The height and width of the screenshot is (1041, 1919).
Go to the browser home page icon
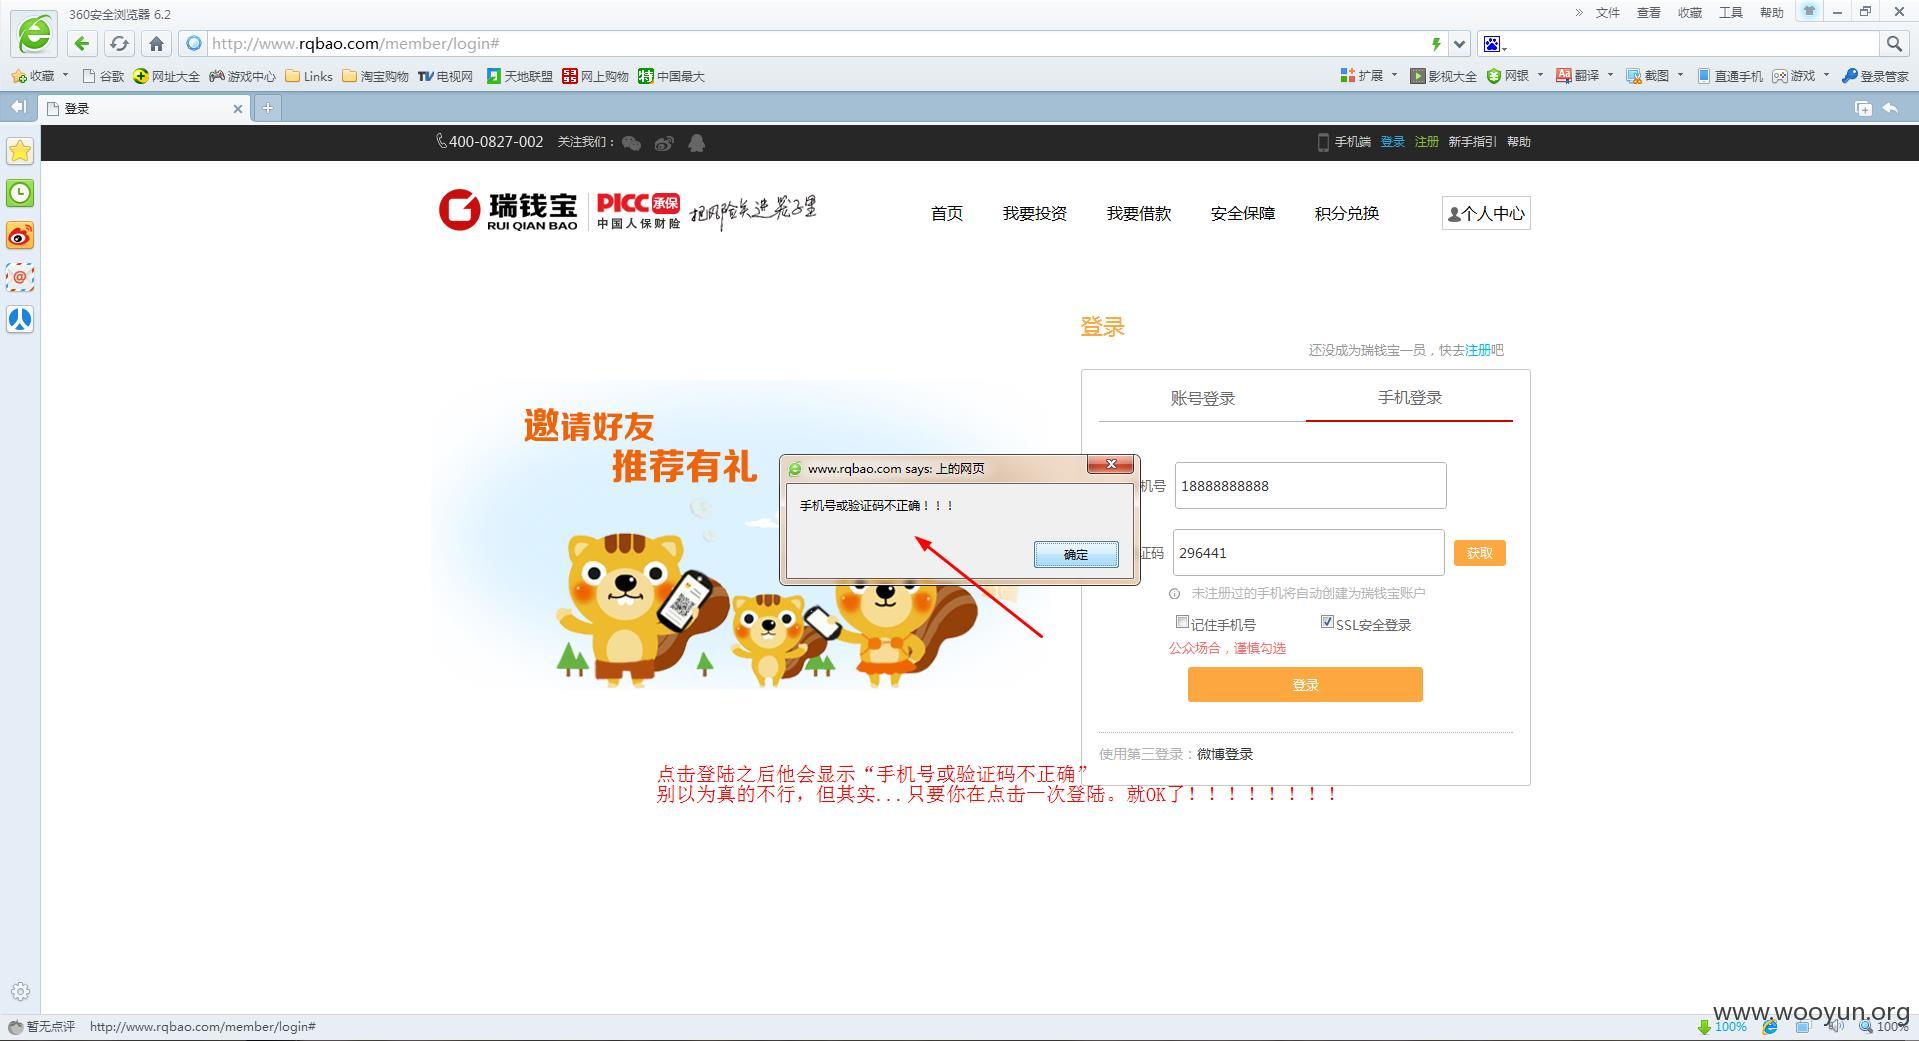(156, 43)
